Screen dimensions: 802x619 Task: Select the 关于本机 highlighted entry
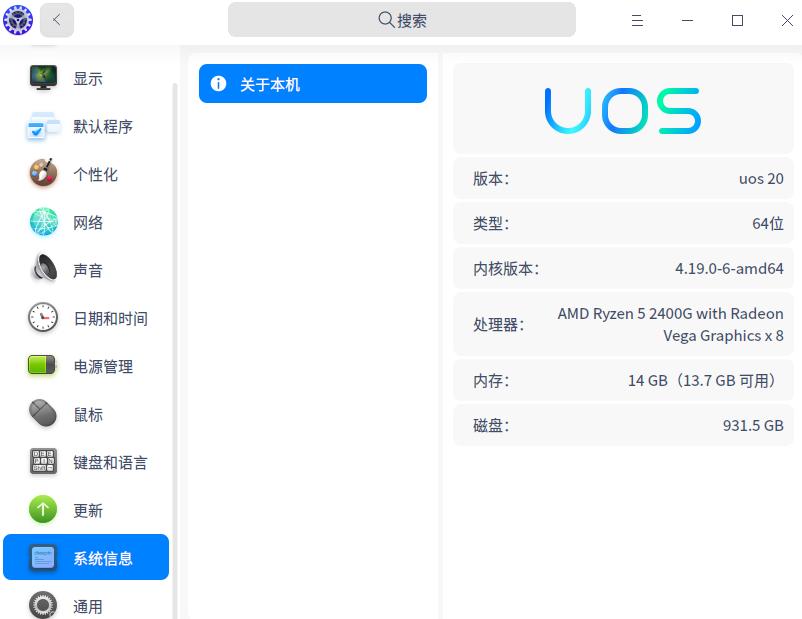point(312,84)
